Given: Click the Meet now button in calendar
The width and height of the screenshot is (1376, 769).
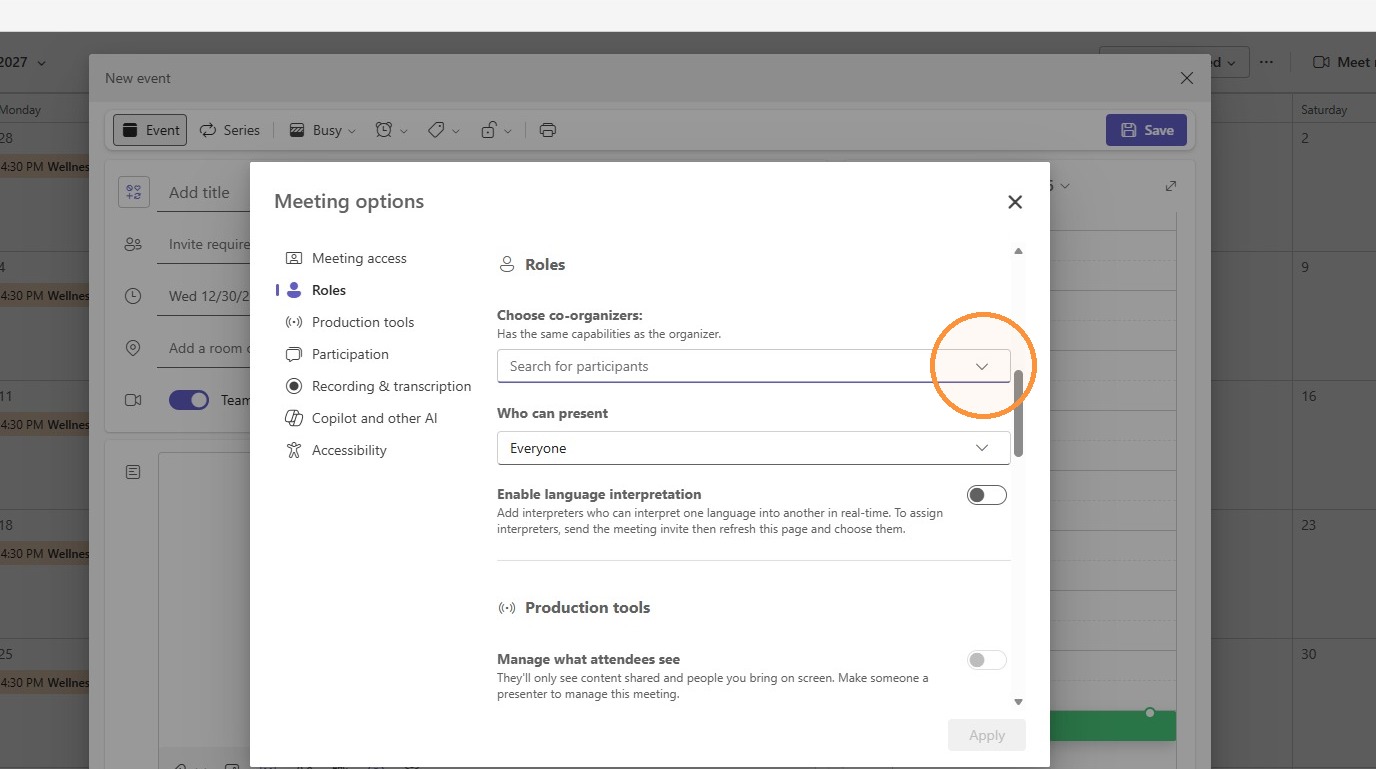Looking at the screenshot, I should [x=1343, y=62].
